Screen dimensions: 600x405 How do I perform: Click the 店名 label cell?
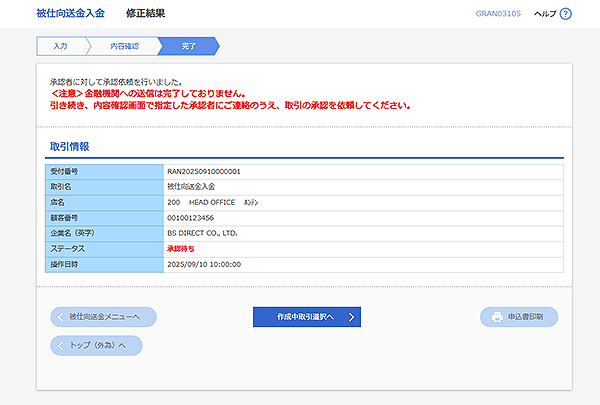104,202
